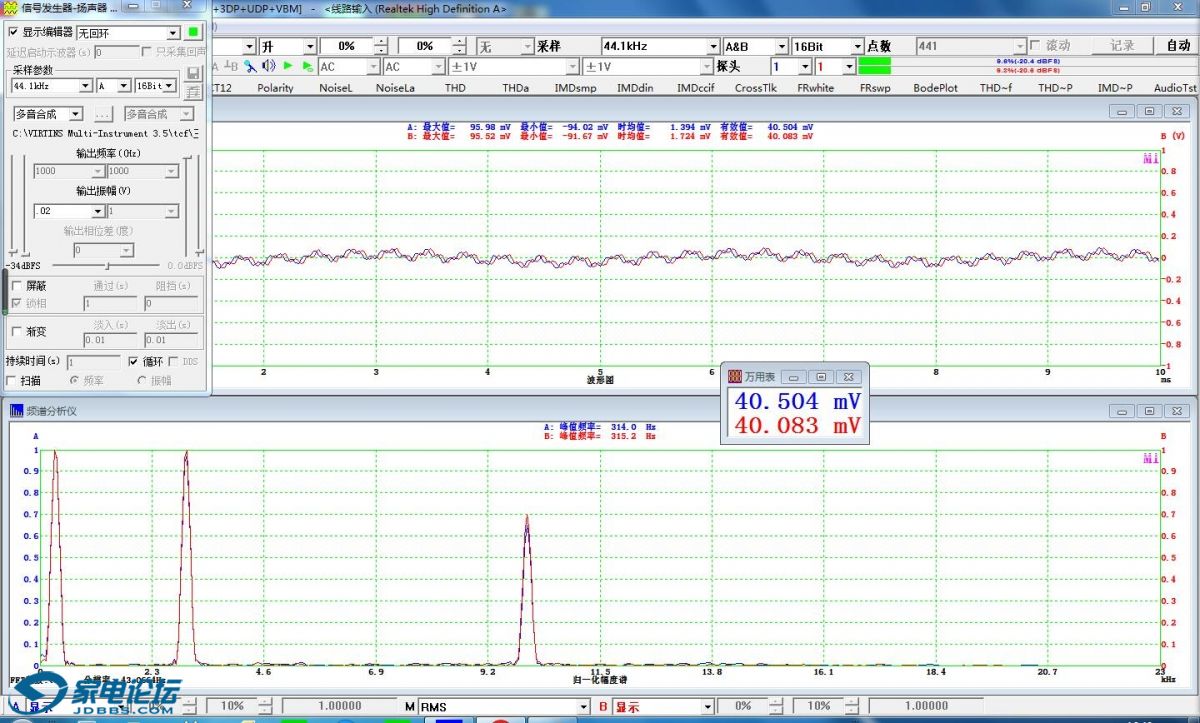Open the CrossTlk panel tab
This screenshot has height=723, width=1200.
(x=755, y=88)
